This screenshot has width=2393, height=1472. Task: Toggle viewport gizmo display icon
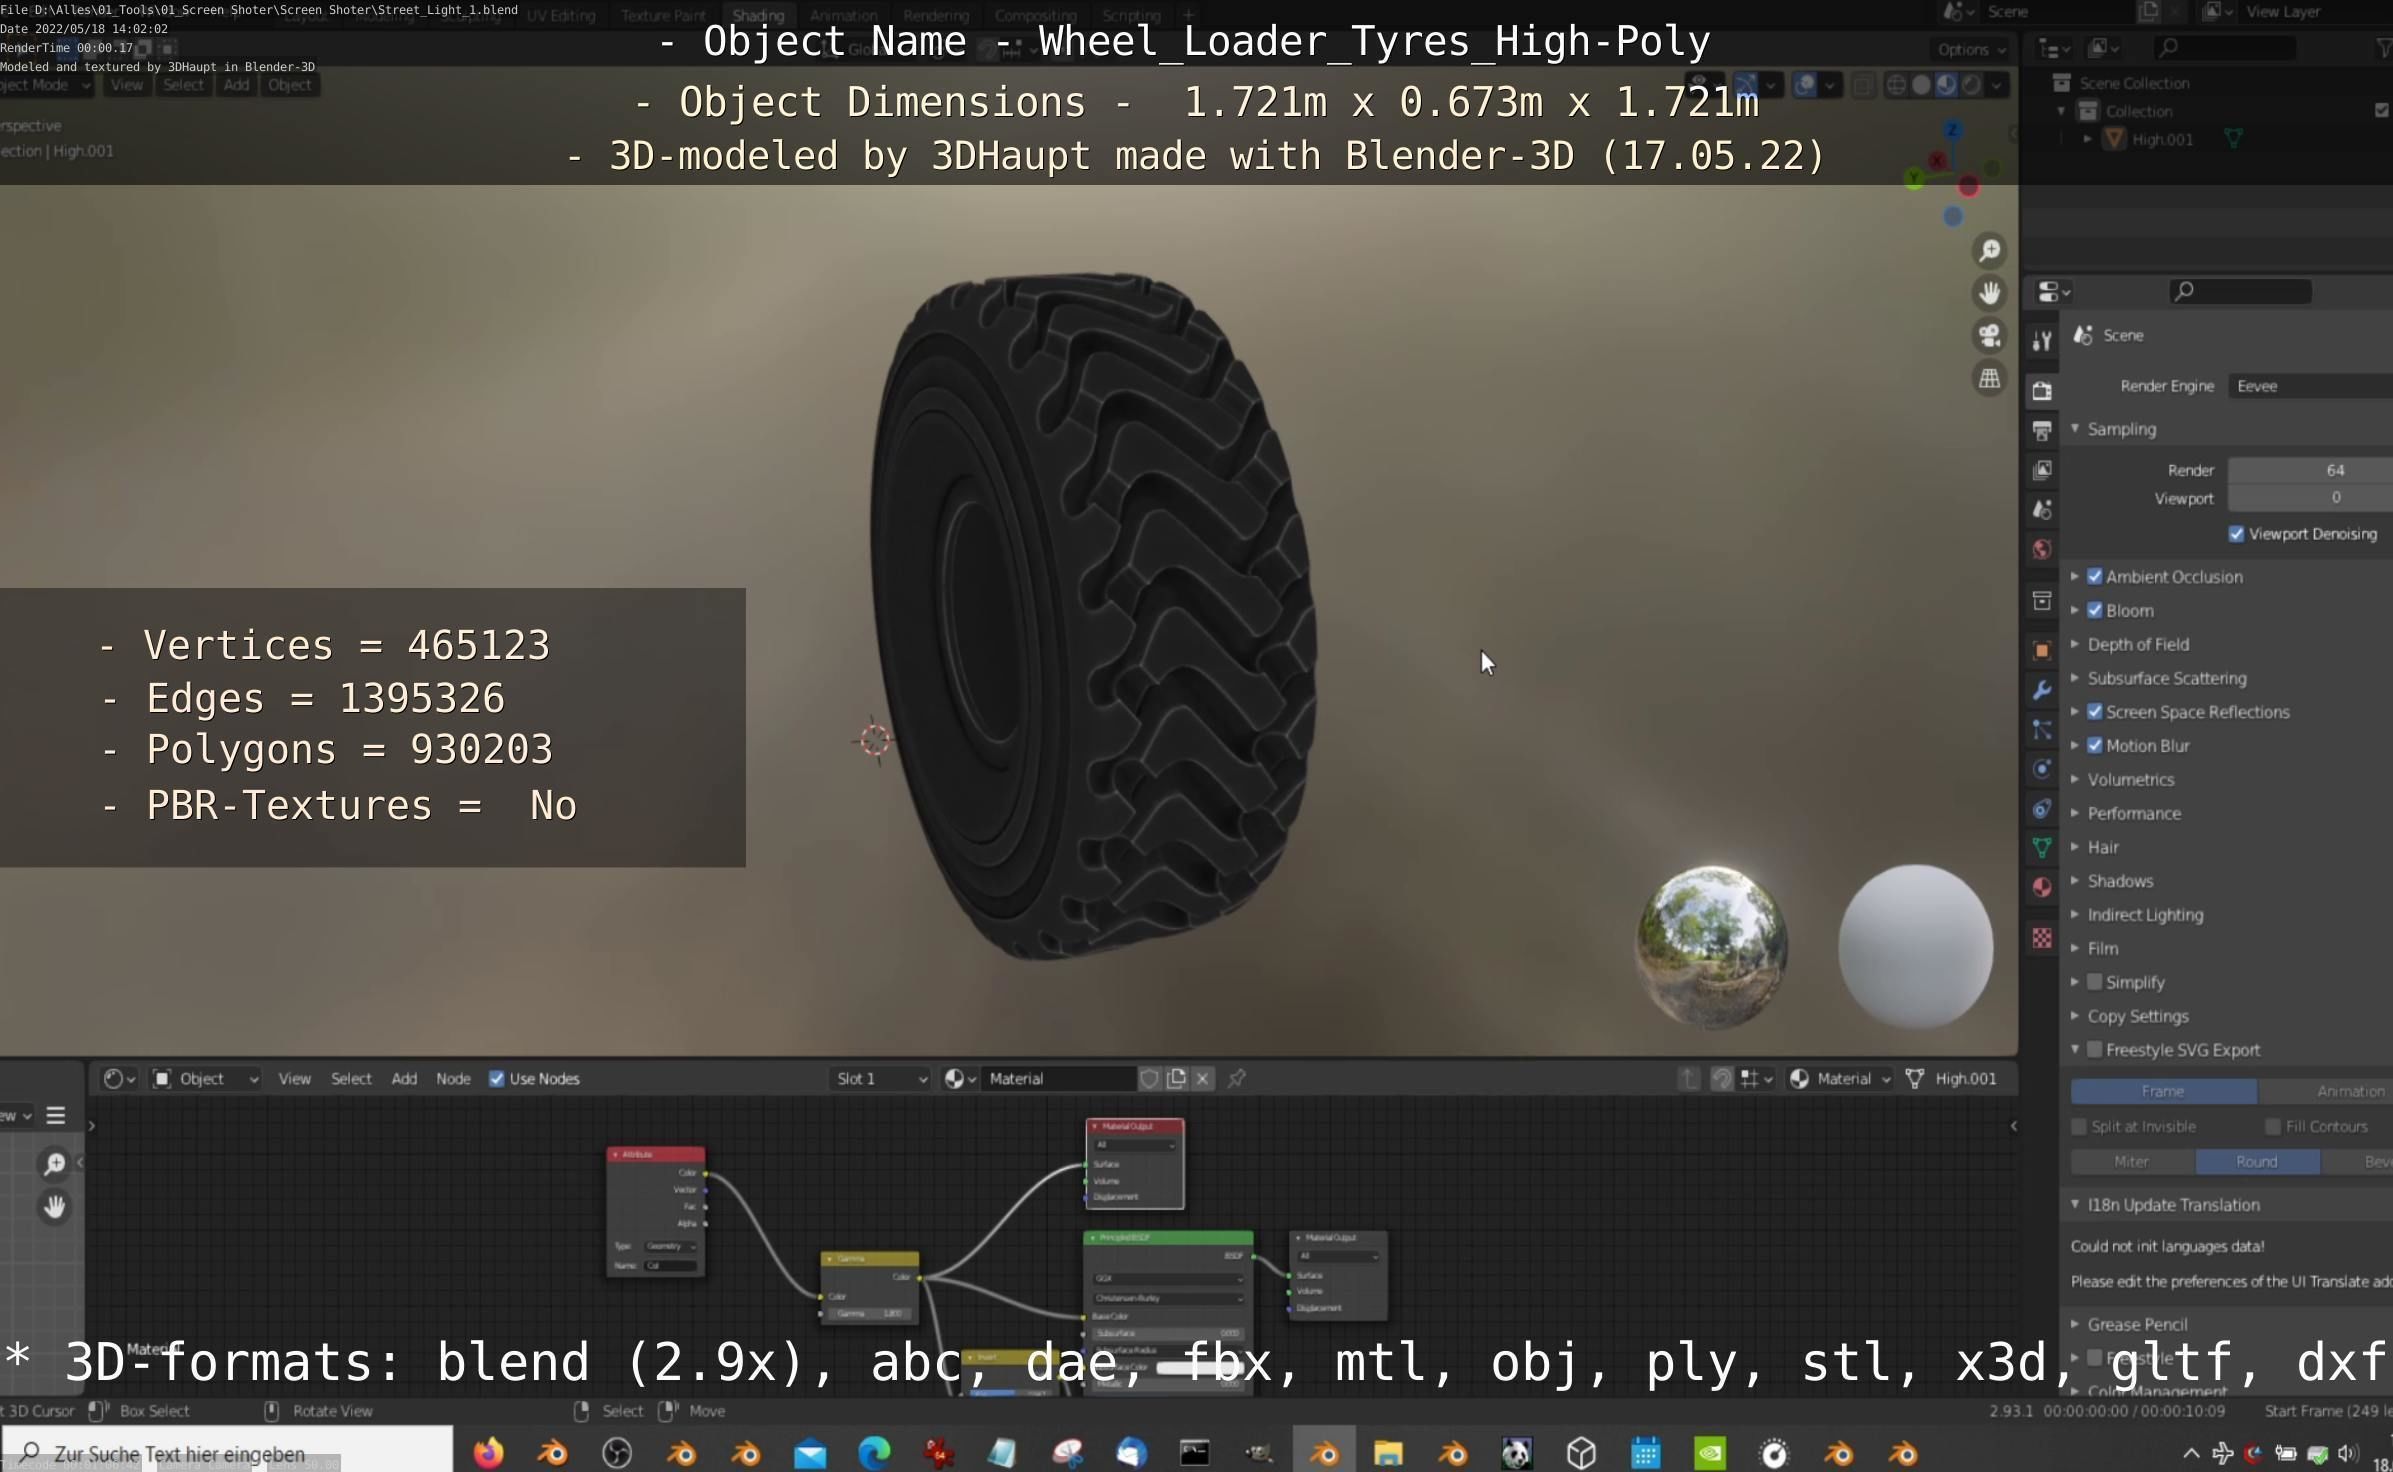click(x=1745, y=85)
